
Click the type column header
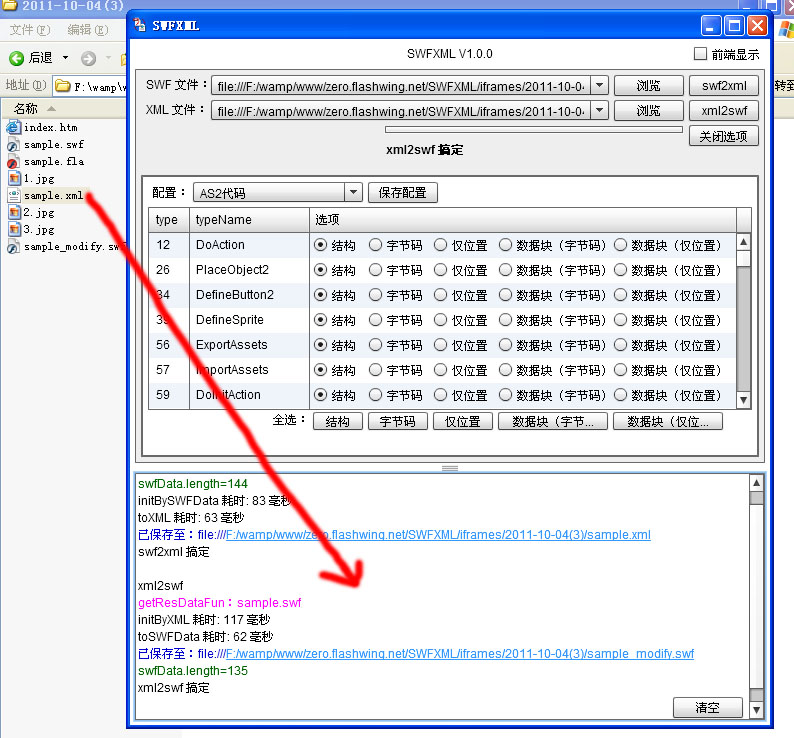[169, 220]
